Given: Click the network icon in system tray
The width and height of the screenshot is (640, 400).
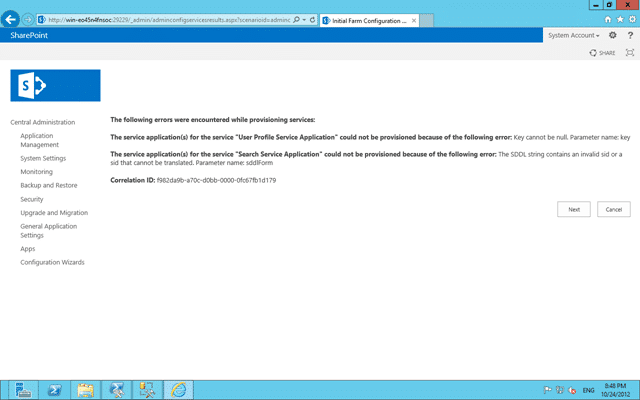Looking at the screenshot, I should pos(560,390).
